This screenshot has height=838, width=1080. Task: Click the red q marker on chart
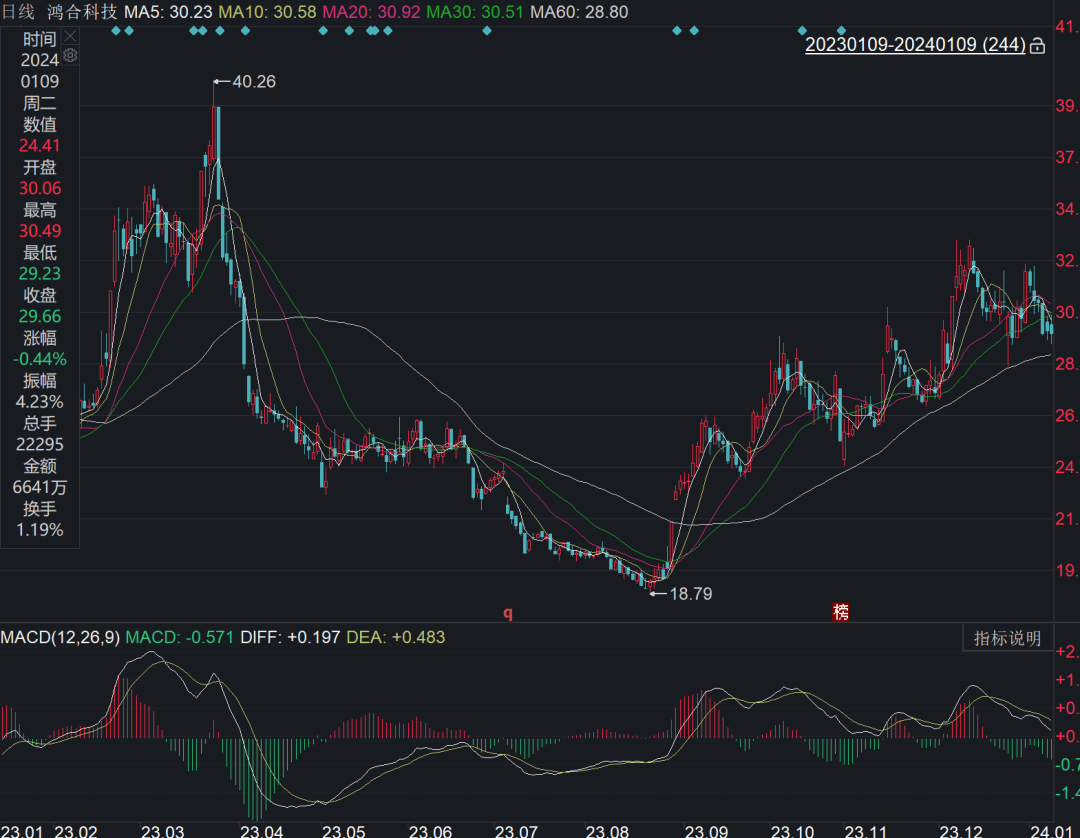[508, 613]
